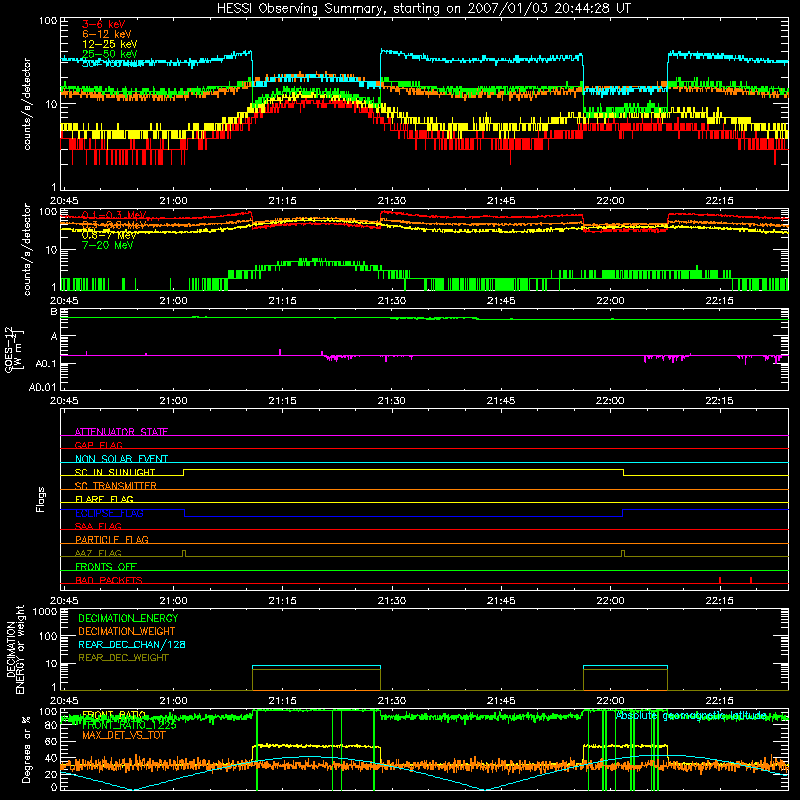This screenshot has width=800, height=800.
Task: Click the Absolute geomagnetic latitude label
Action: (691, 715)
